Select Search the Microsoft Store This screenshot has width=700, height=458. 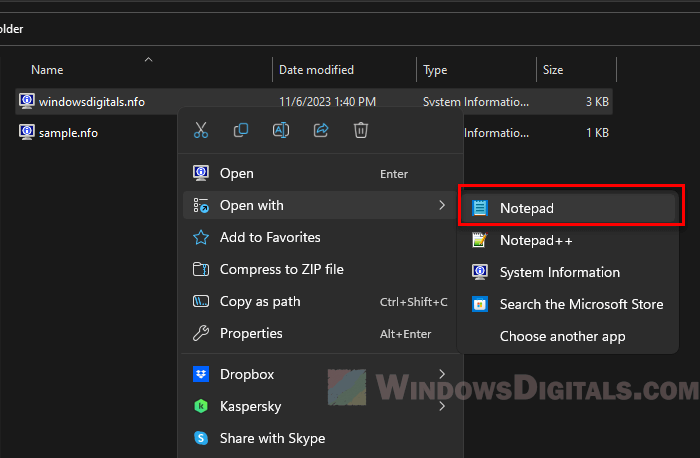pos(568,304)
